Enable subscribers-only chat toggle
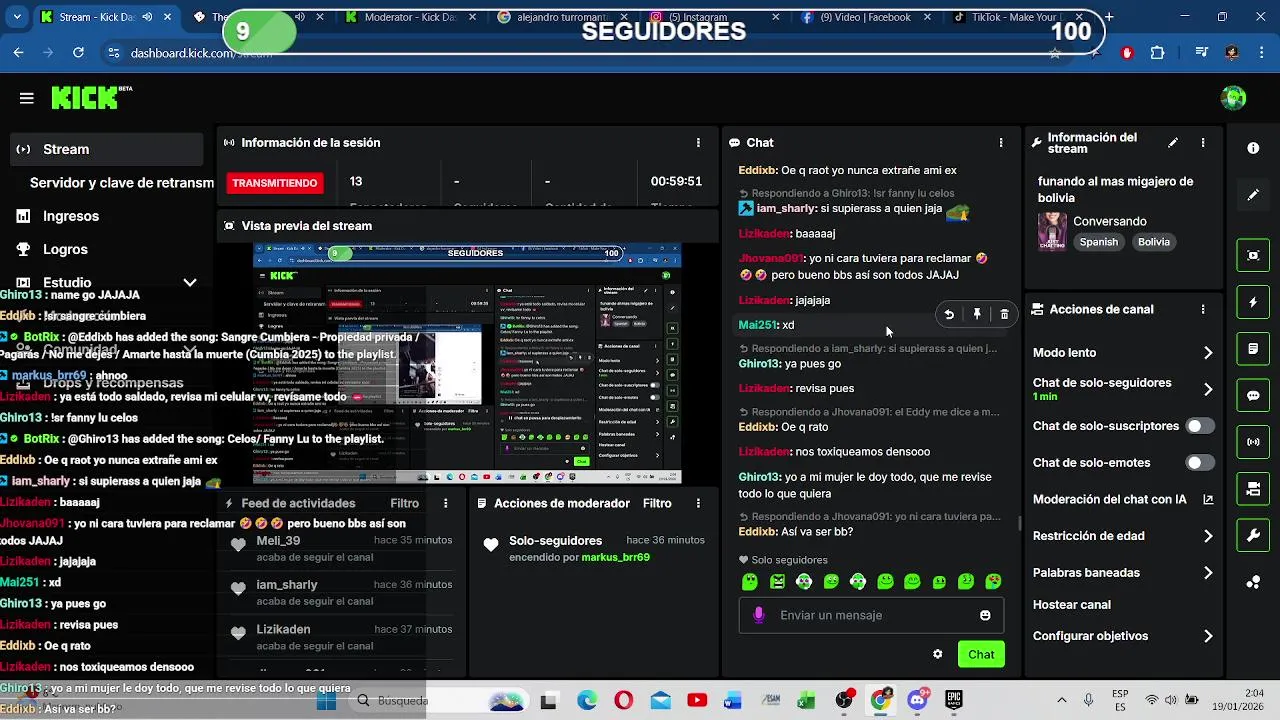The image size is (1280, 720). coord(1199,426)
